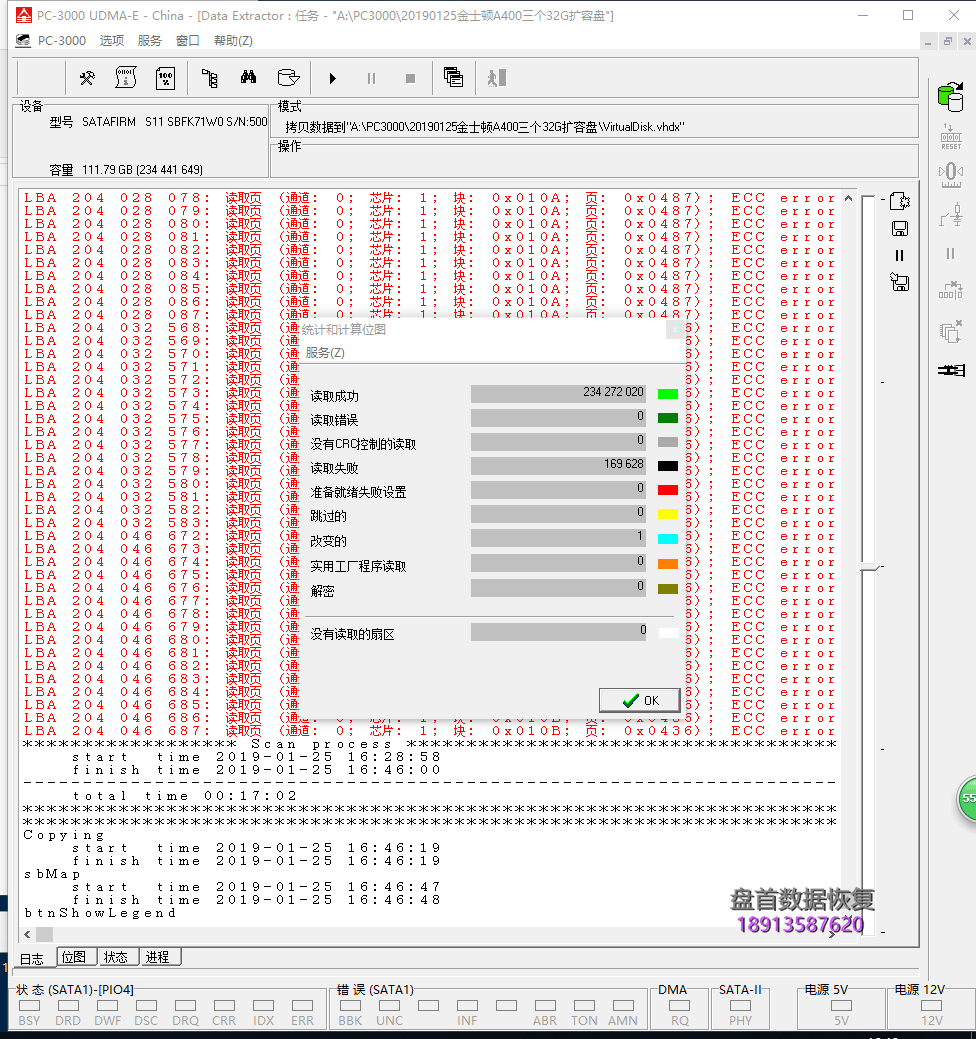Click the 改变的 value field showing 1
976x1039 pixels.
558,537
